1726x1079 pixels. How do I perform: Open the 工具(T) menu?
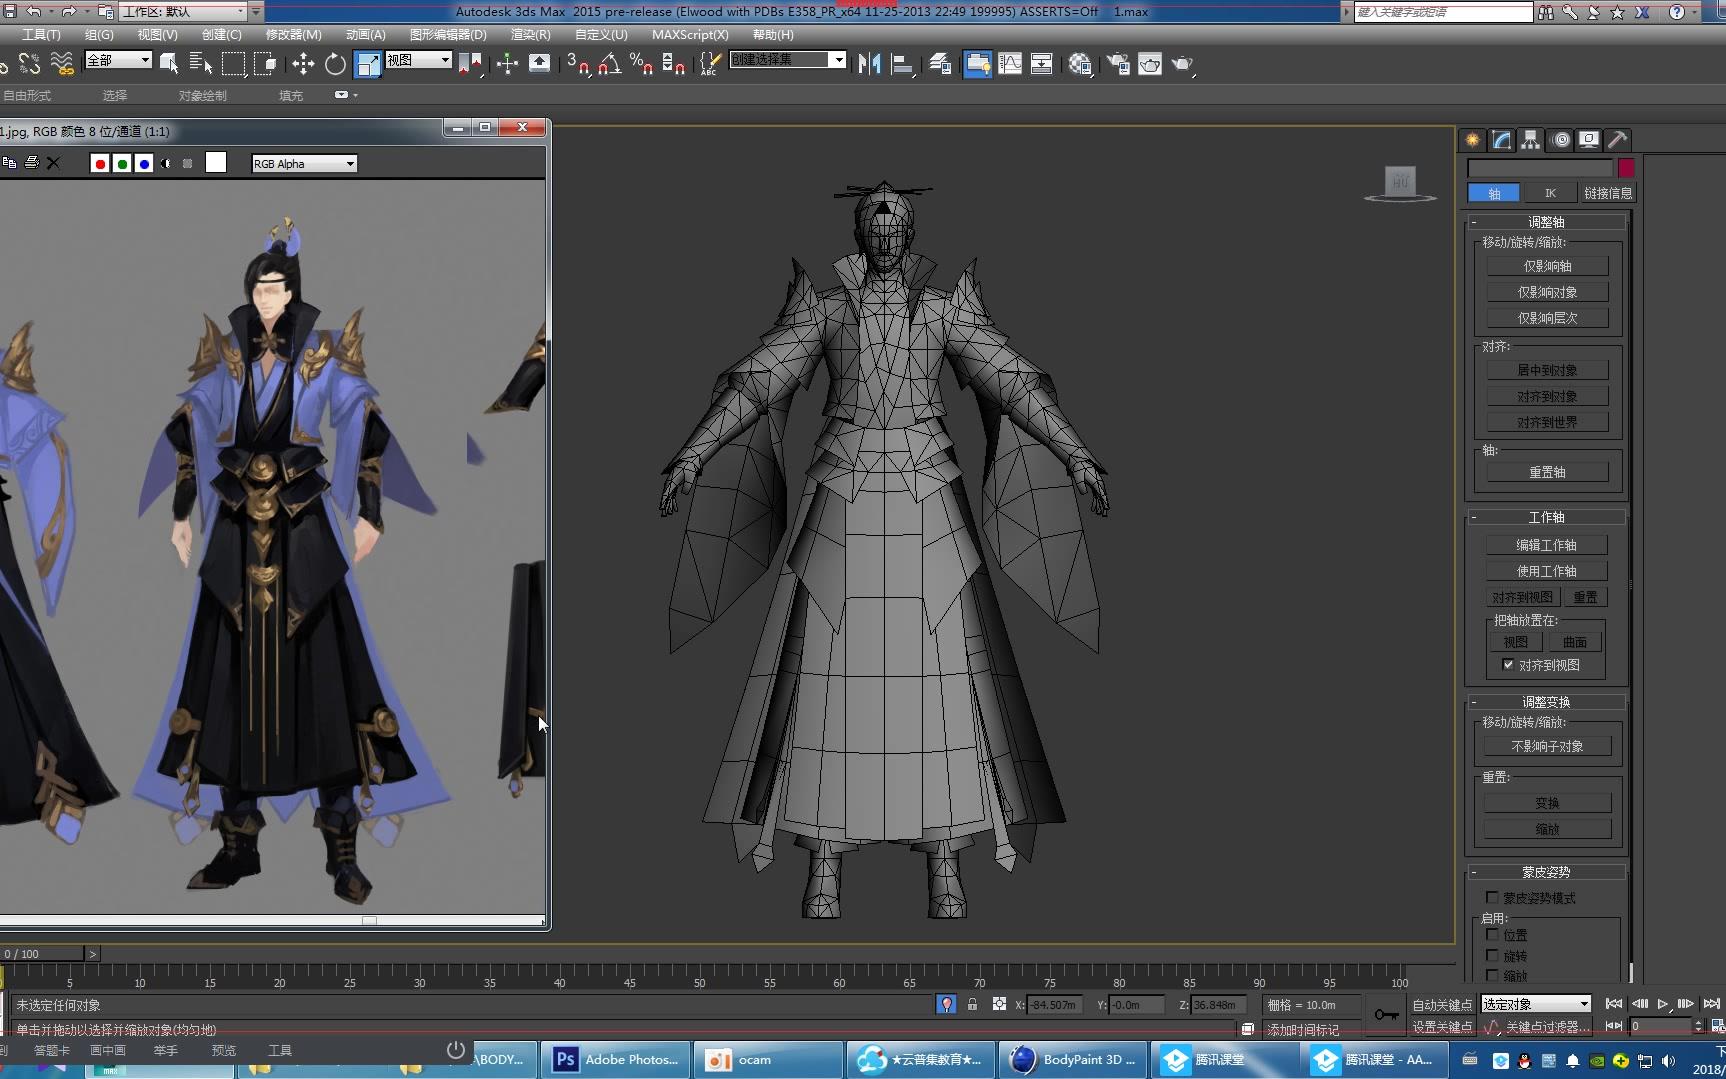[42, 34]
